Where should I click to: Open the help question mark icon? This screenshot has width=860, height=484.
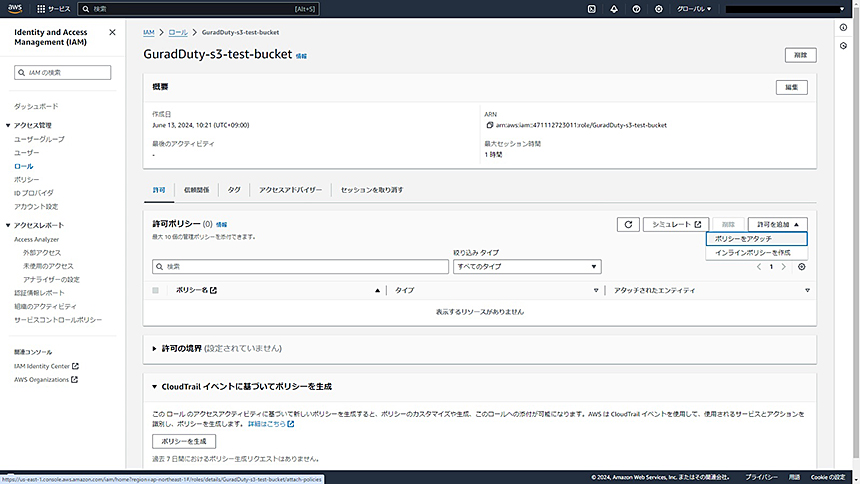click(x=636, y=9)
